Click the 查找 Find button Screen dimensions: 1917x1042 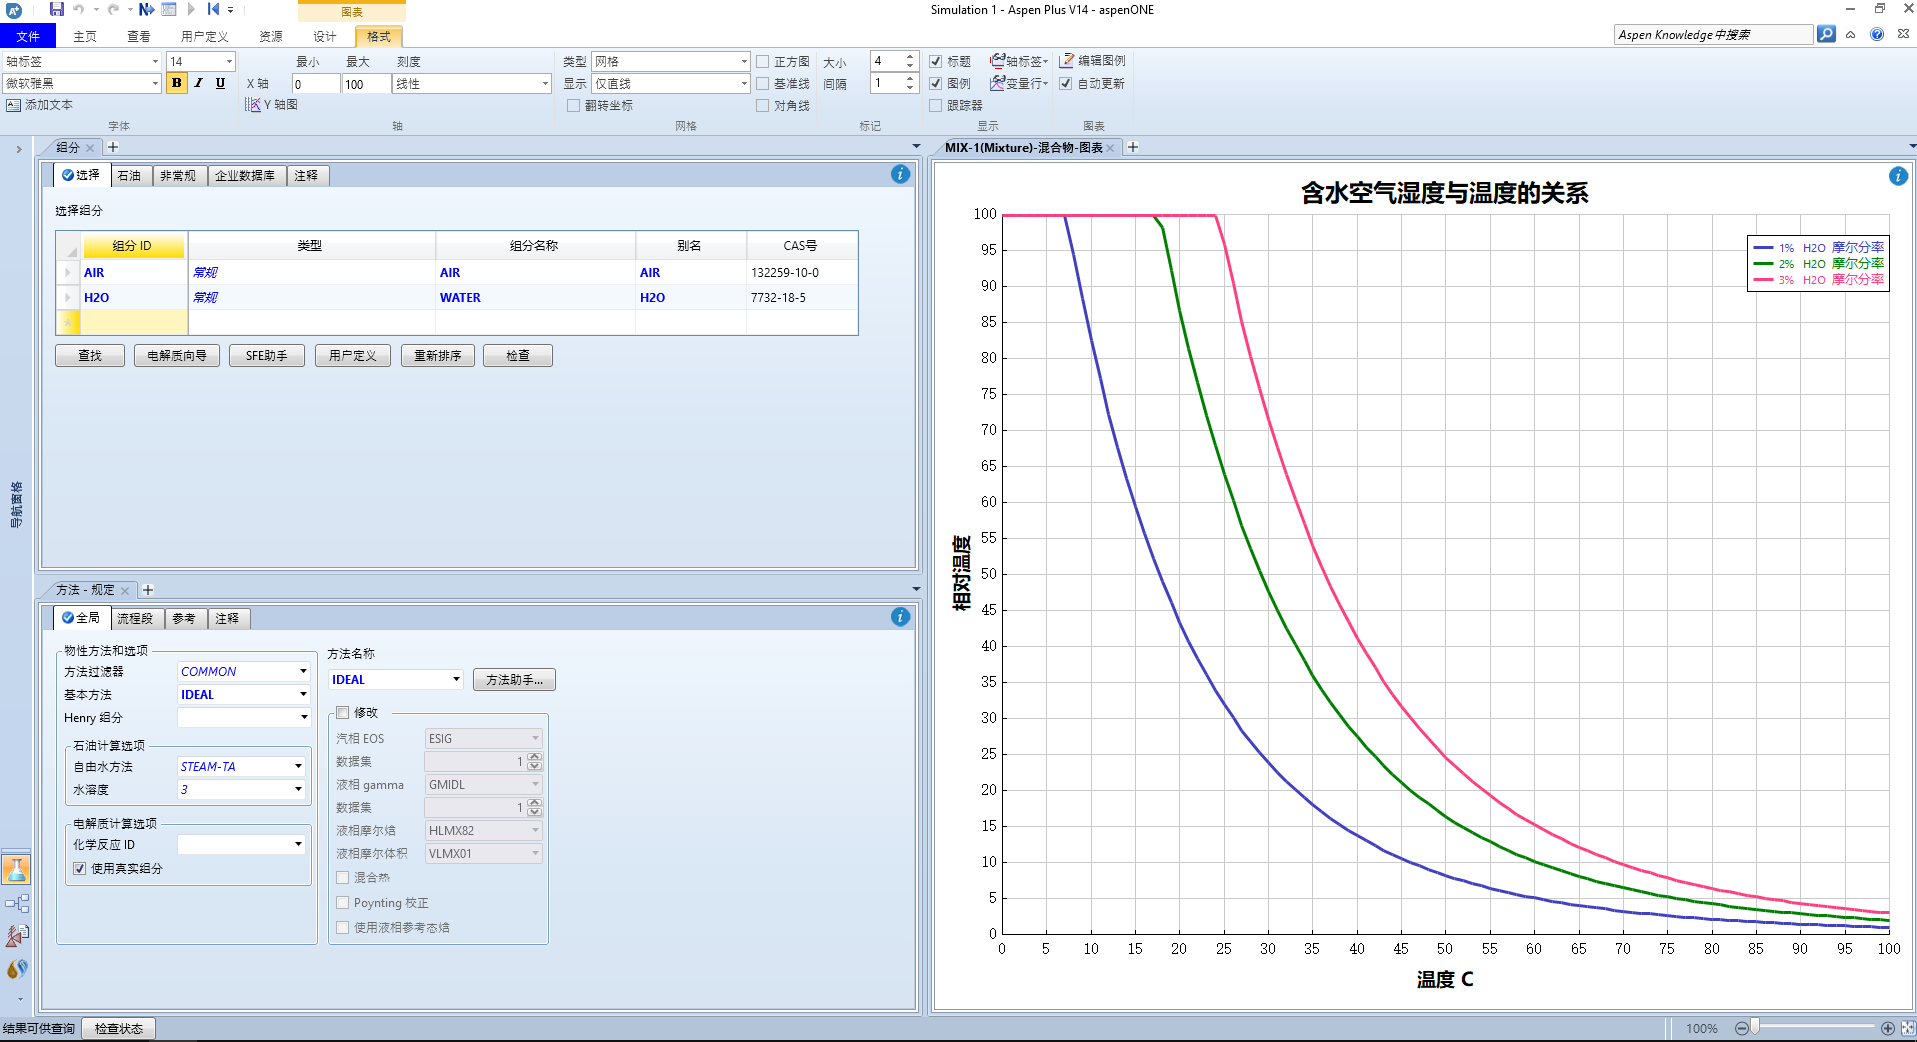[x=90, y=355]
